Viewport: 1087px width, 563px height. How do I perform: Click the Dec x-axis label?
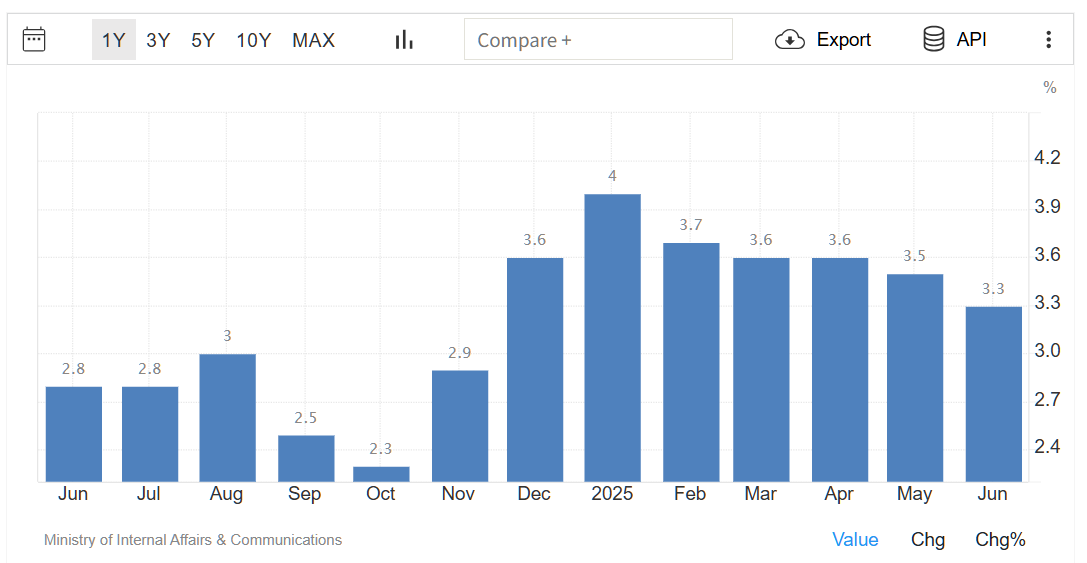pos(534,494)
